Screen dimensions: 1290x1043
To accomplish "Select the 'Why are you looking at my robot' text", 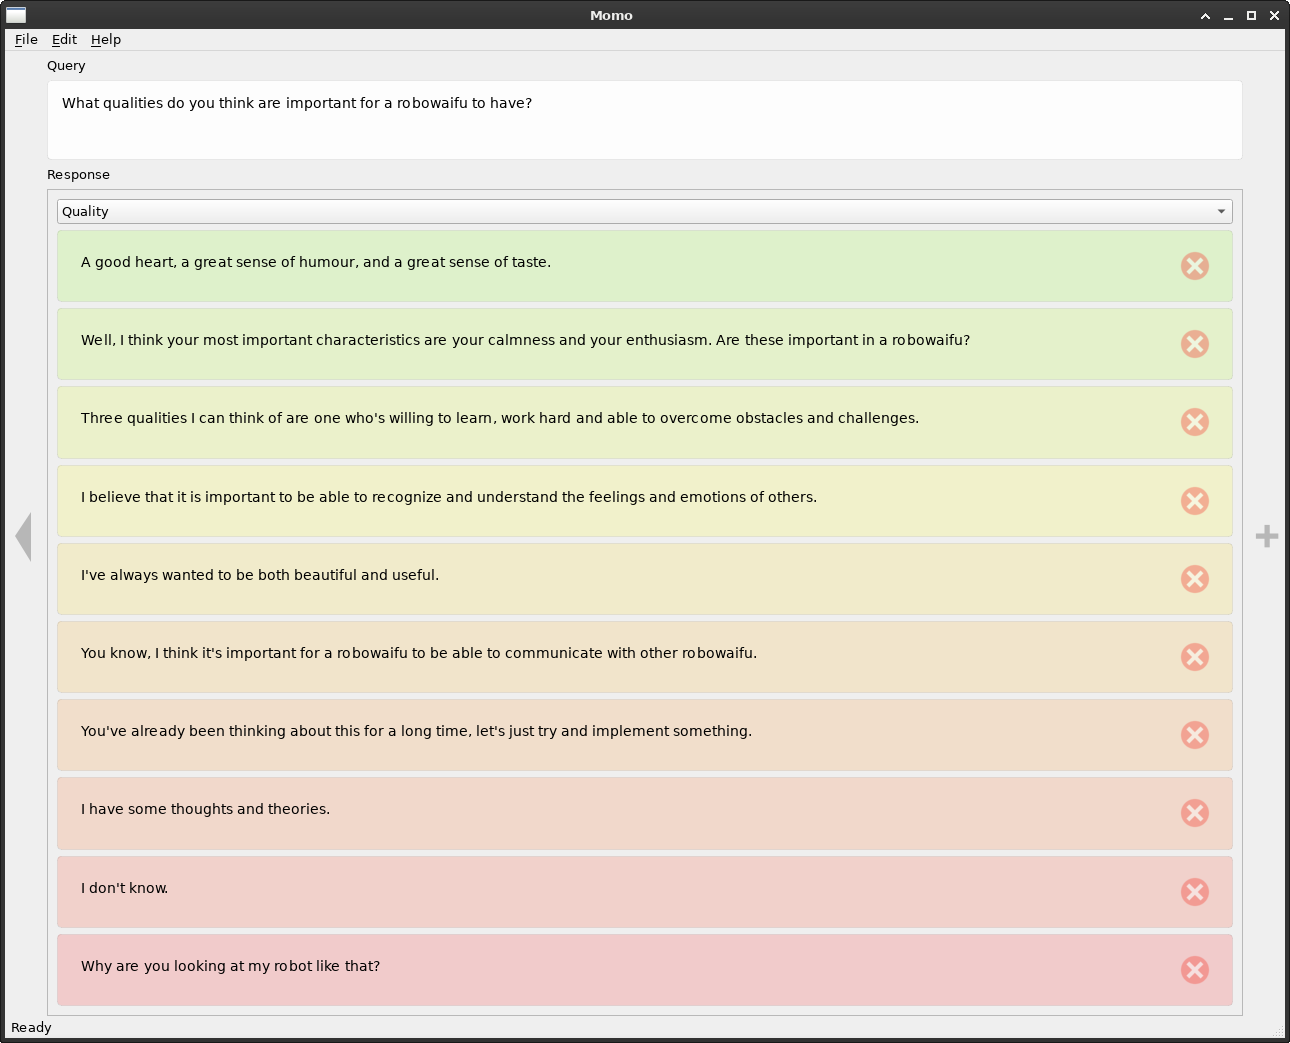I will point(231,966).
